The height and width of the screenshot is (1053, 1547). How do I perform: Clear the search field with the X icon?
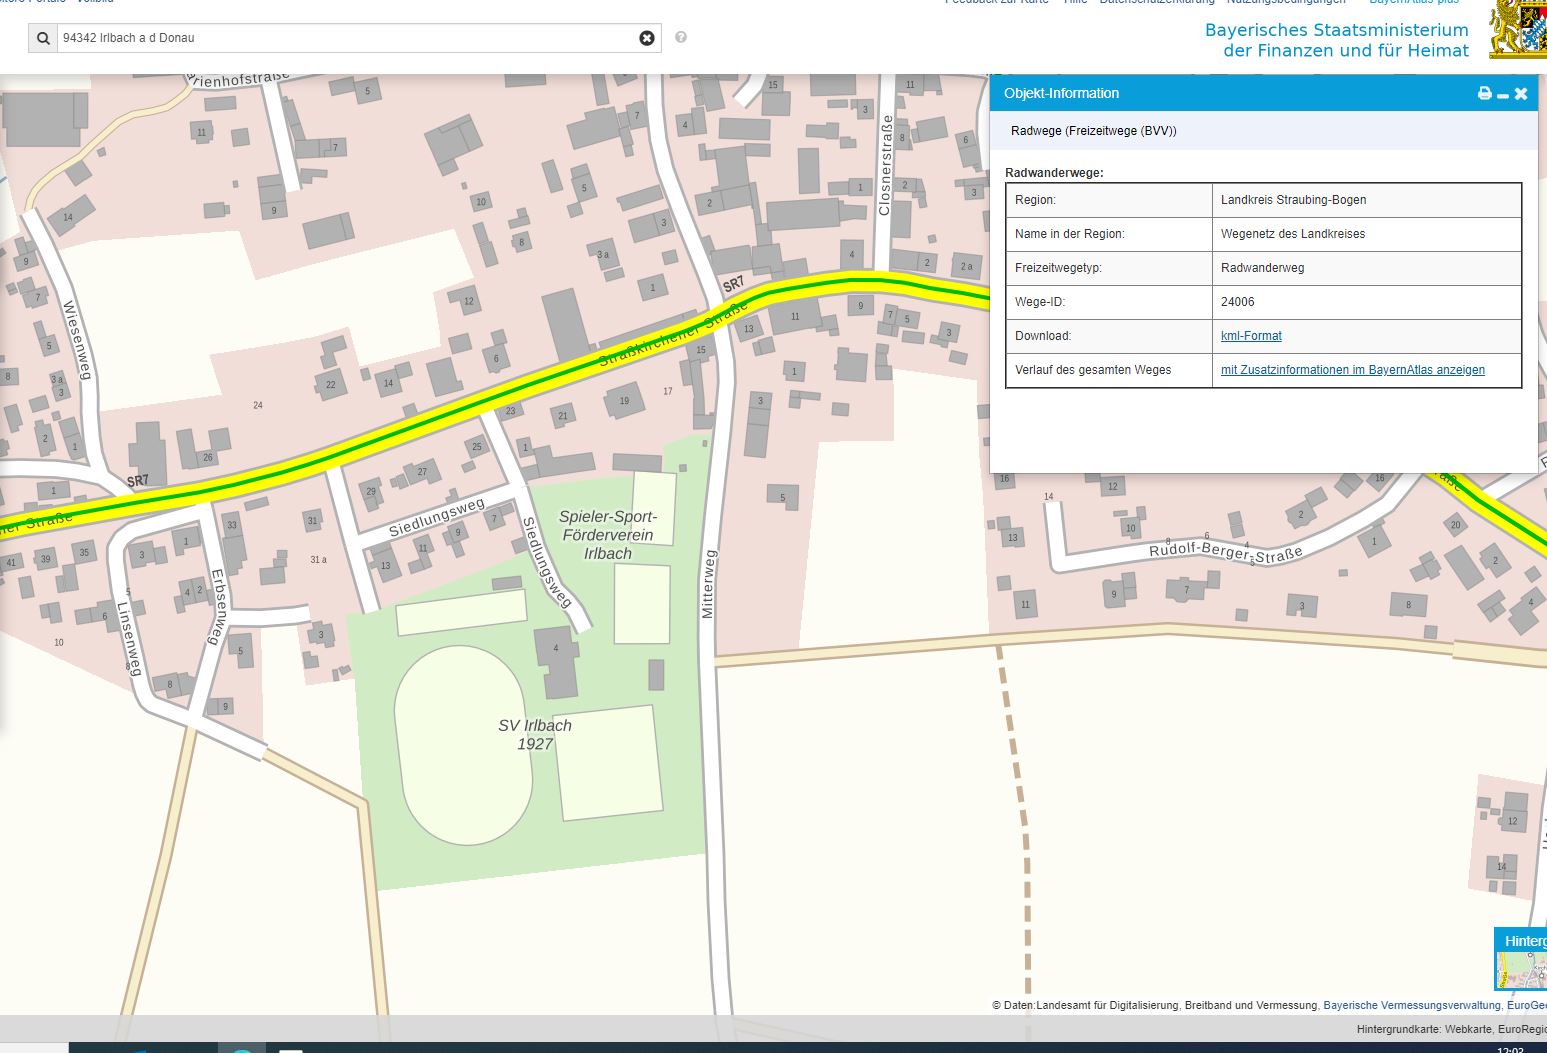(x=647, y=38)
